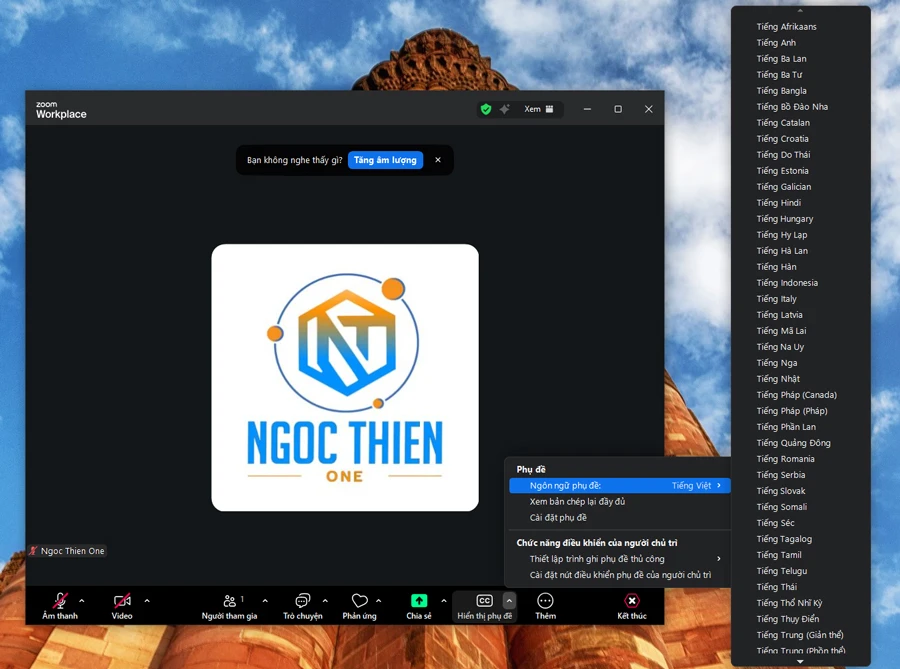Select Tiếng Anh as caption language
This screenshot has height=669, width=900.
coord(776,42)
